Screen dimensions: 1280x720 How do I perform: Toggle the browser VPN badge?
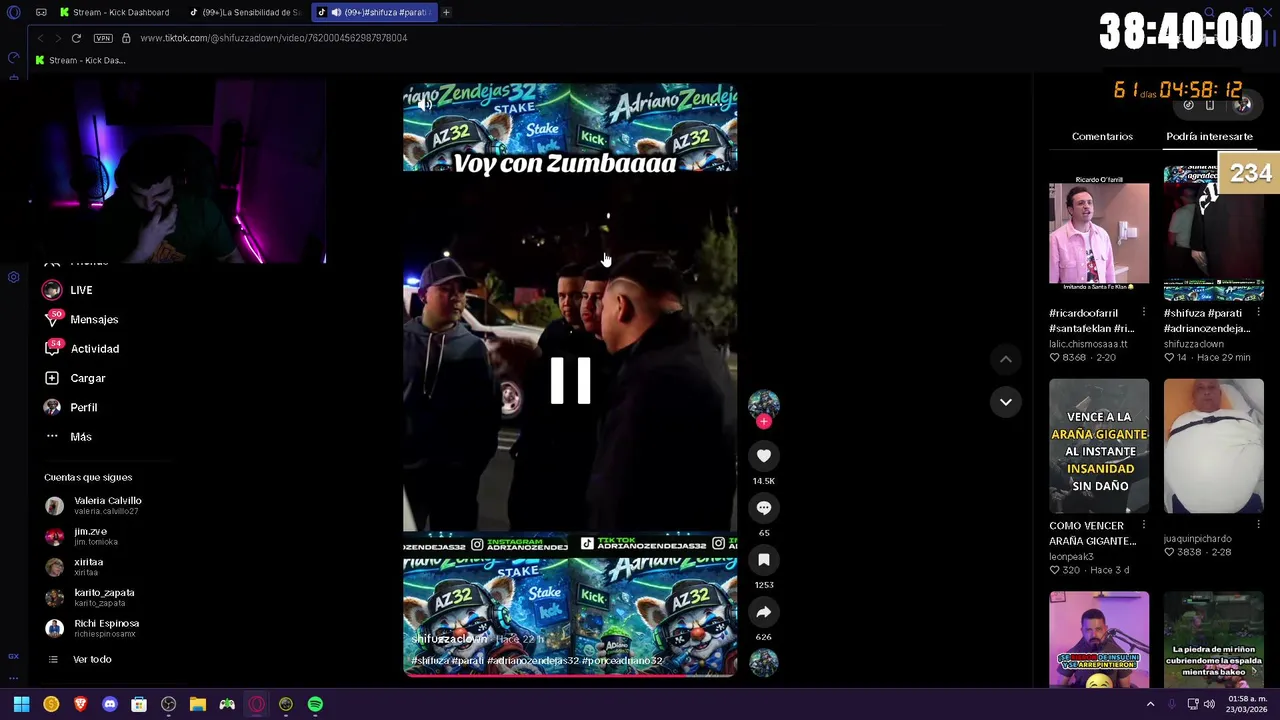(x=103, y=38)
